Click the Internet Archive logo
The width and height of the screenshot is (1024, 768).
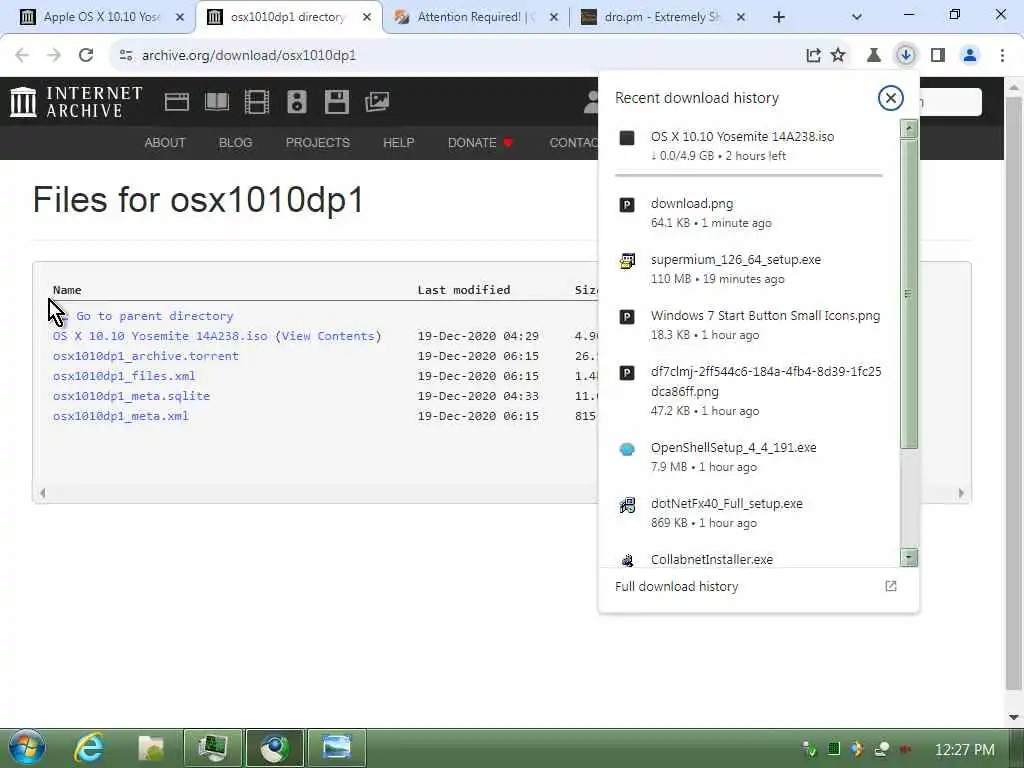pyautogui.click(x=76, y=102)
